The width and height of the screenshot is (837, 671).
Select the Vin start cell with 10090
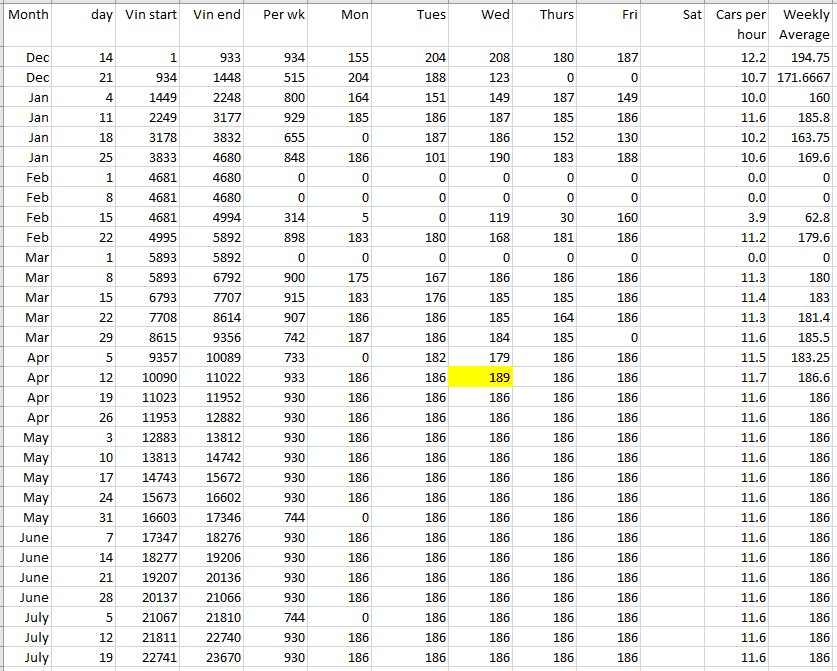[150, 377]
